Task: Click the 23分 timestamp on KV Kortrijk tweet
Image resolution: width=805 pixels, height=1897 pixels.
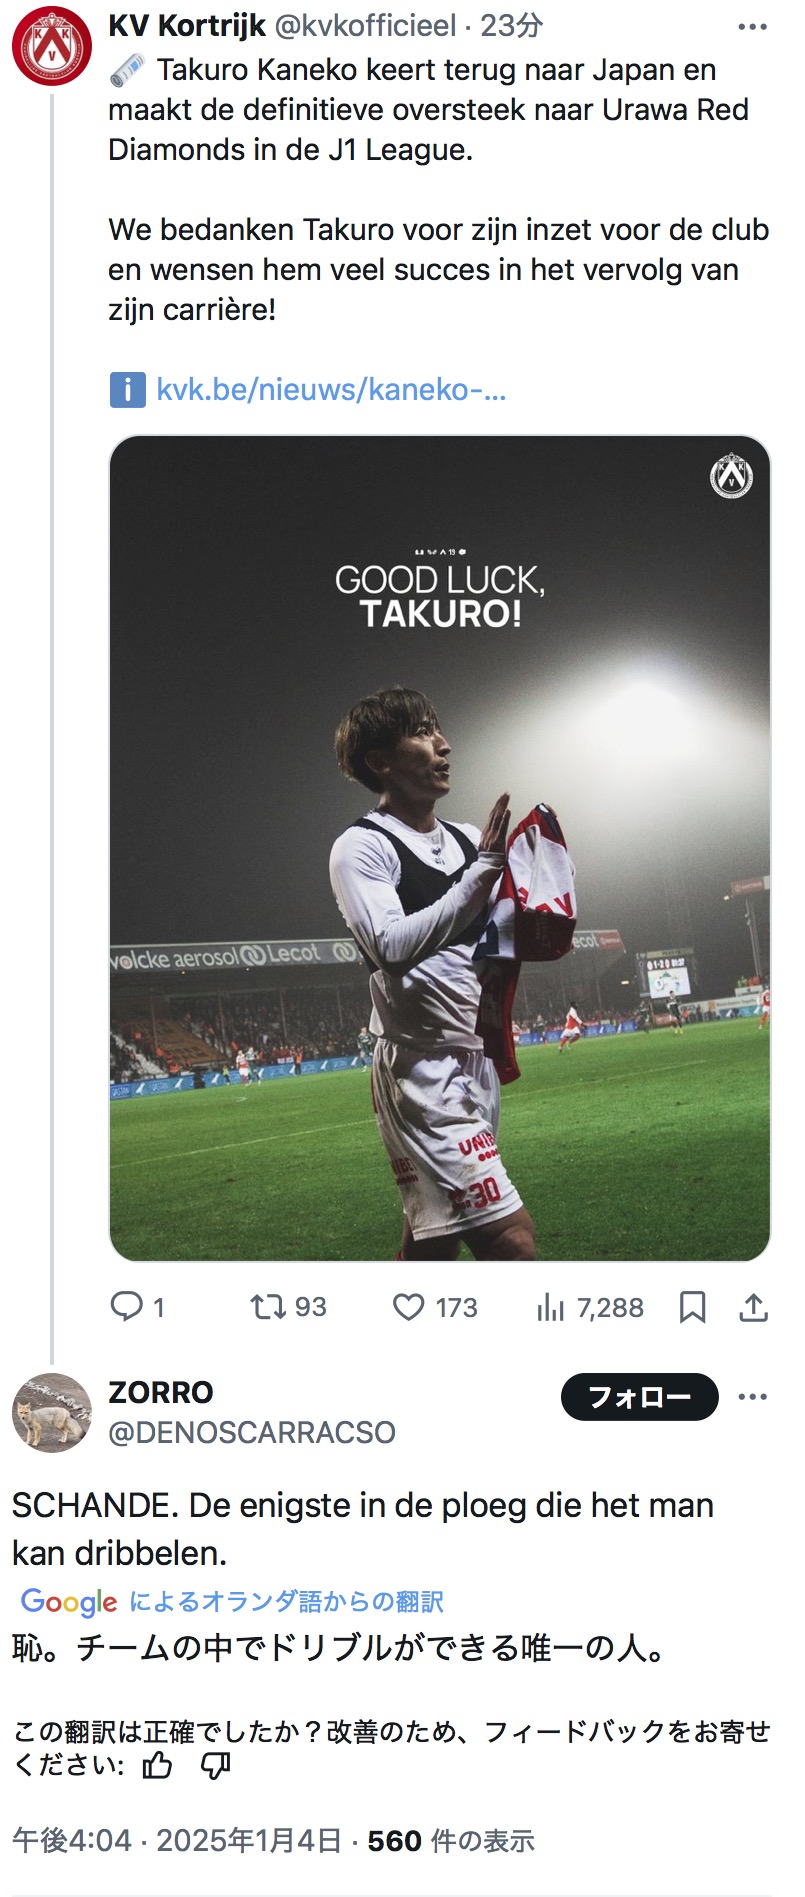Action: [511, 25]
